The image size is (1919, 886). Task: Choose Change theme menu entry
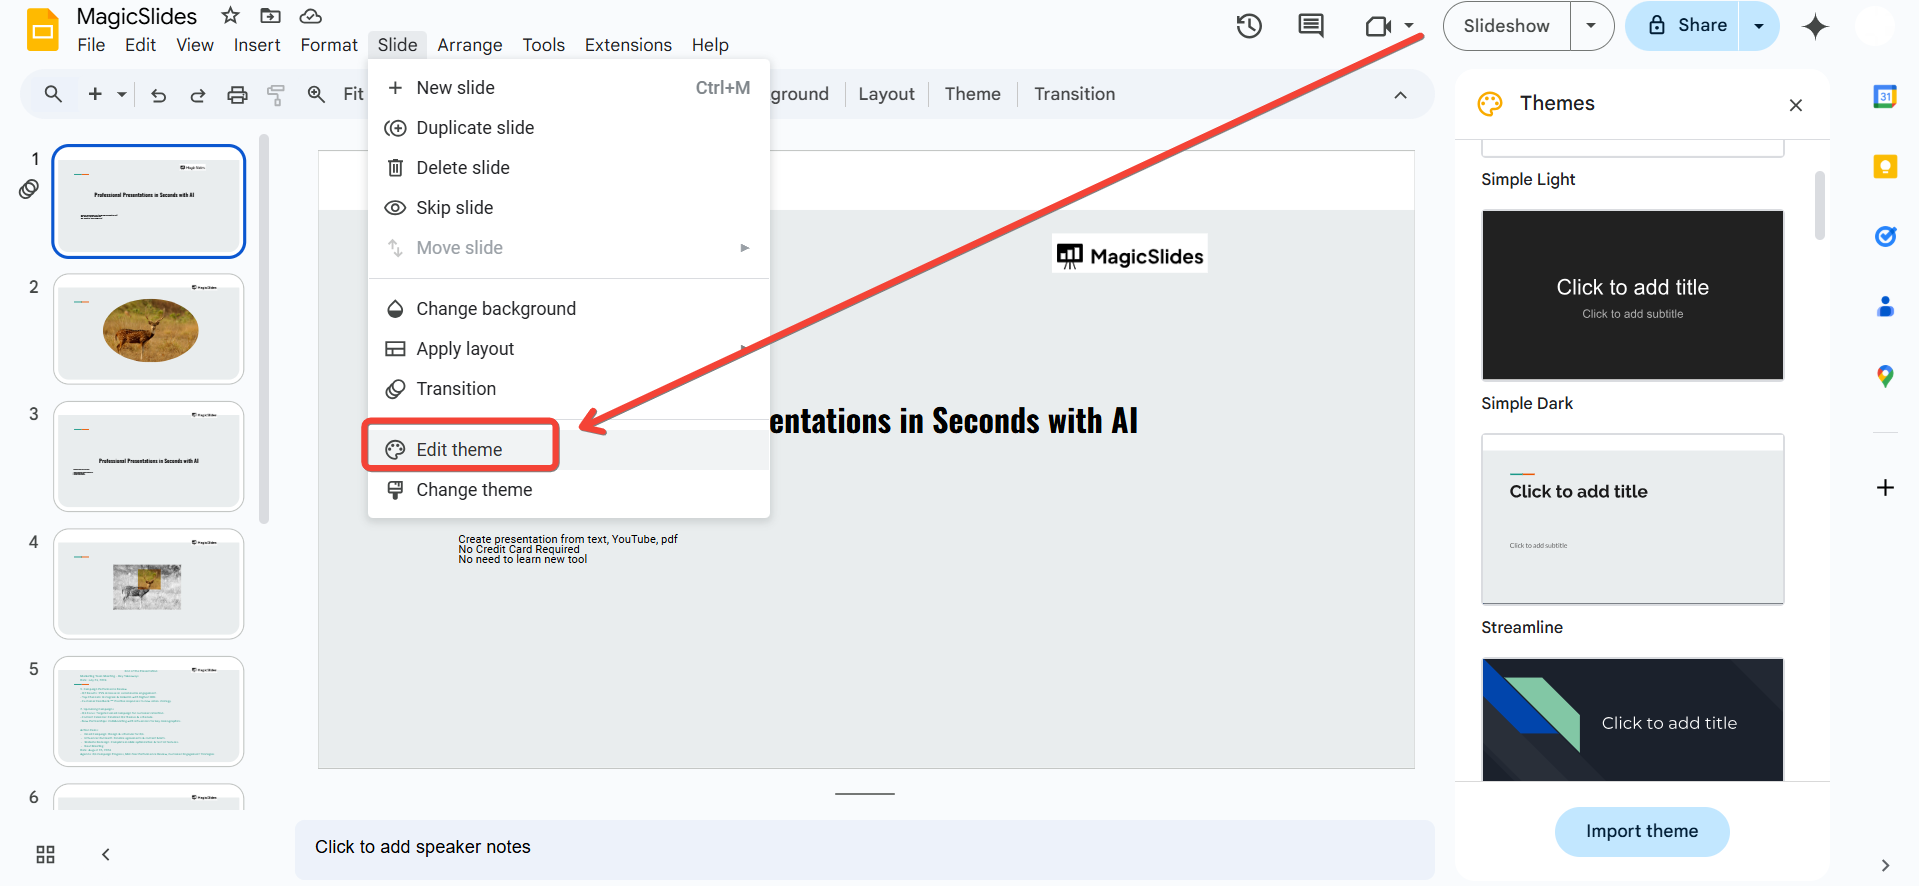pos(568,490)
